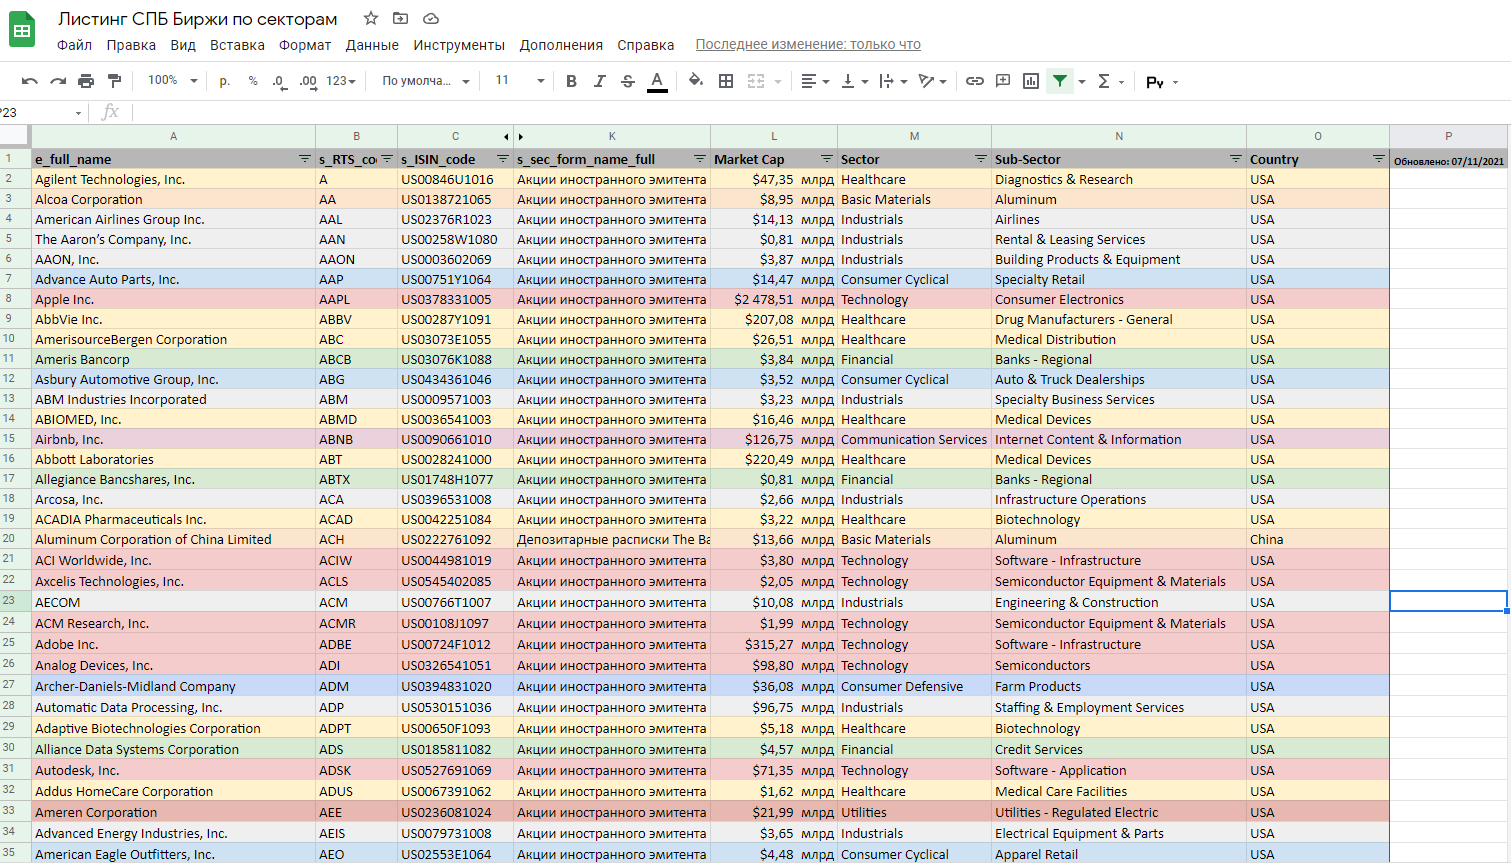Image resolution: width=1511 pixels, height=863 pixels.
Task: Open more number formats 123 dropdown
Action: (341, 81)
